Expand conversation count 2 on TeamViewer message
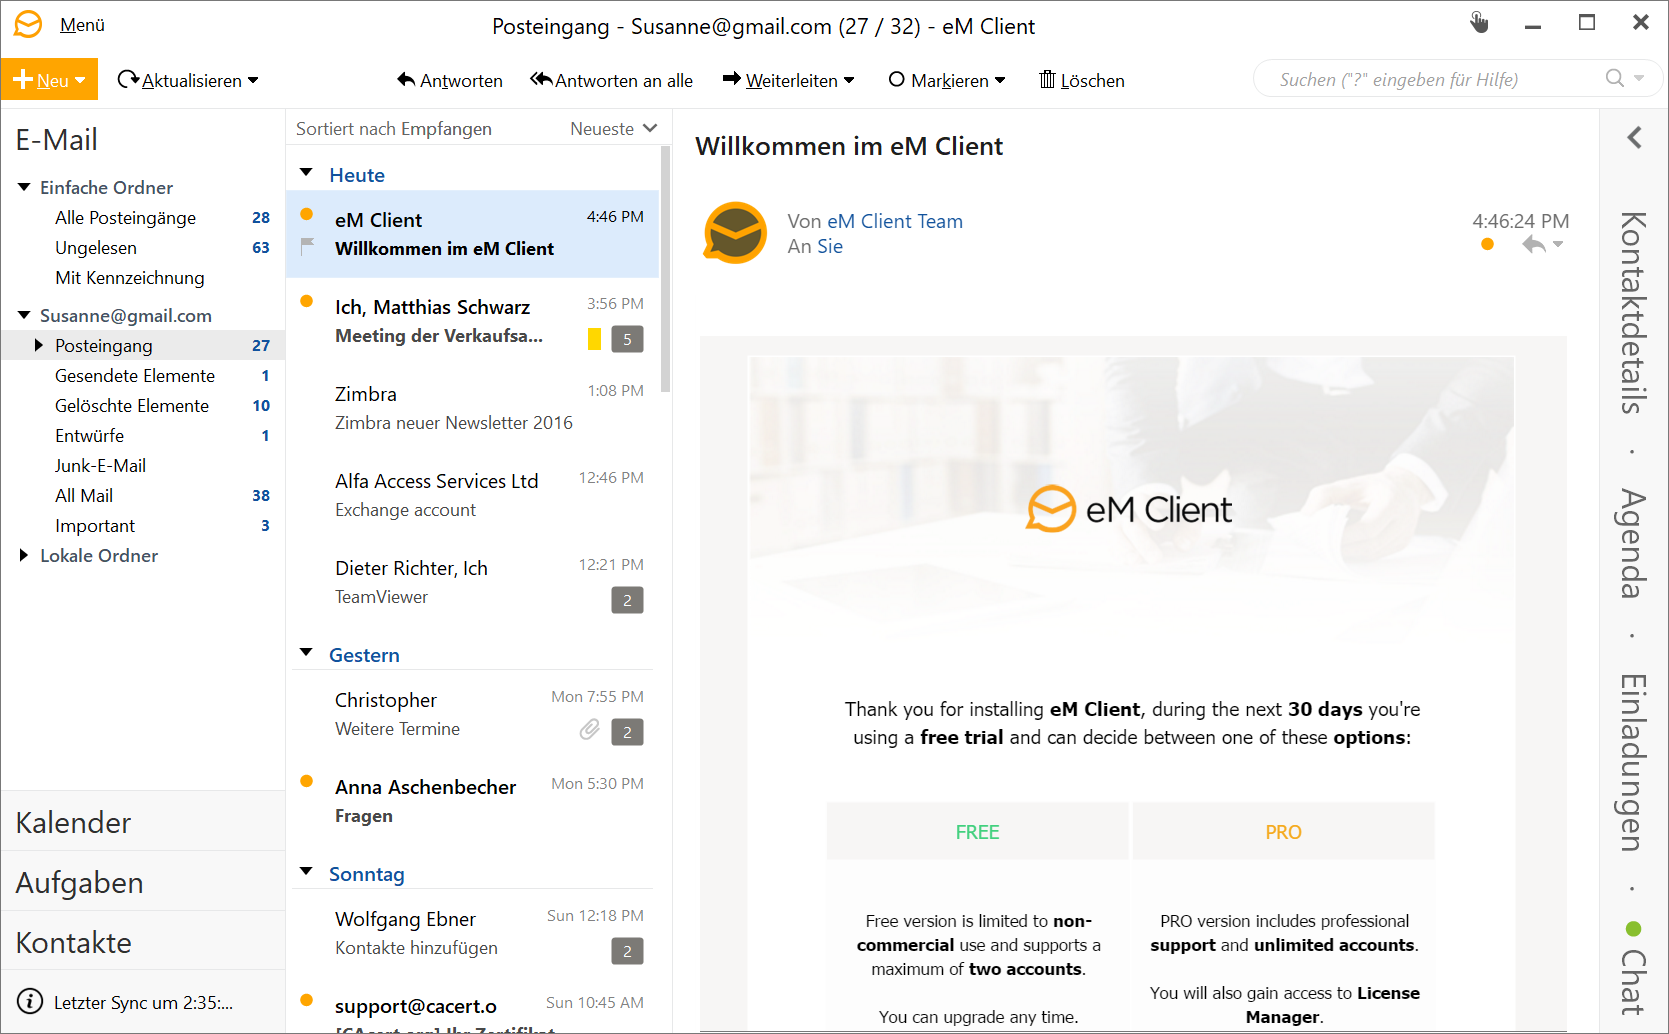This screenshot has width=1669, height=1034. [x=627, y=600]
